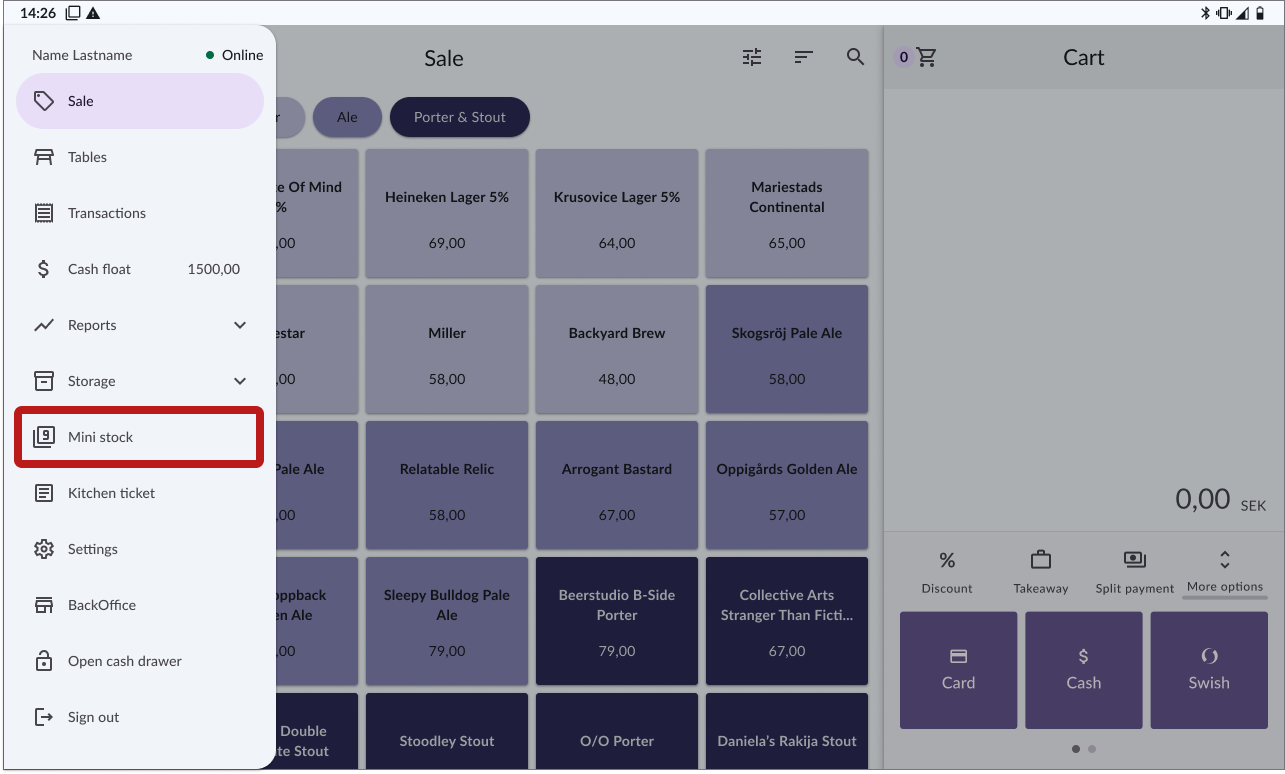Add Krusovice Lager 5% to cart
Screen dimensions: 1285x774
tap(617, 214)
